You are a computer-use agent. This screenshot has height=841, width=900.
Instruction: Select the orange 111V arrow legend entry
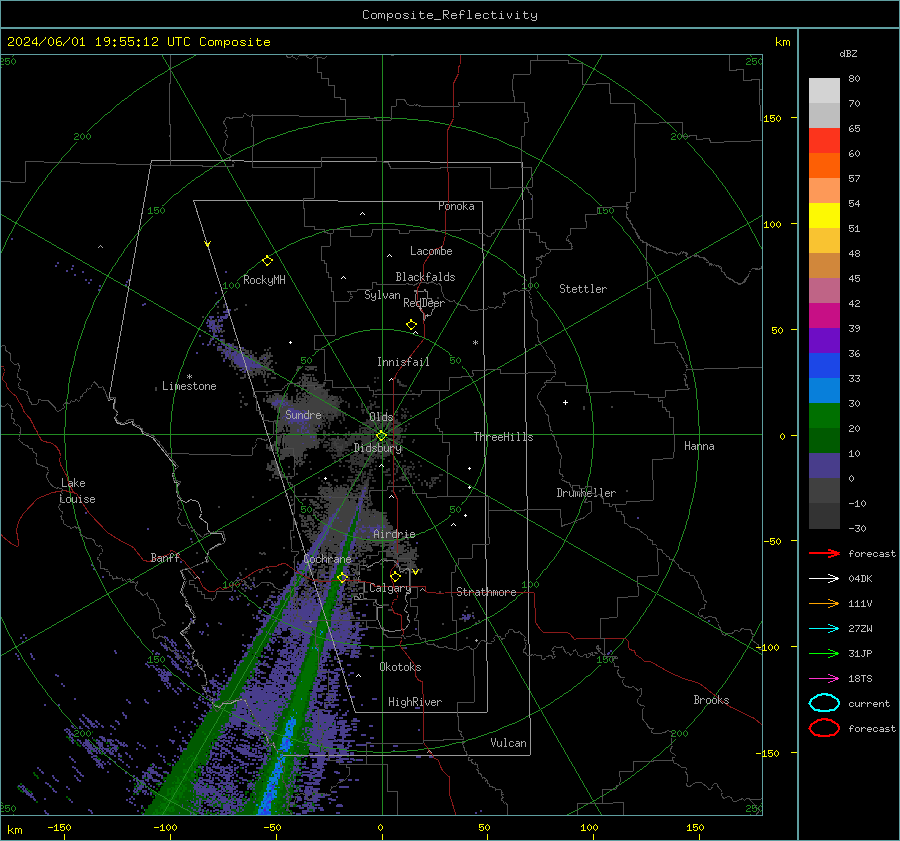pos(824,603)
